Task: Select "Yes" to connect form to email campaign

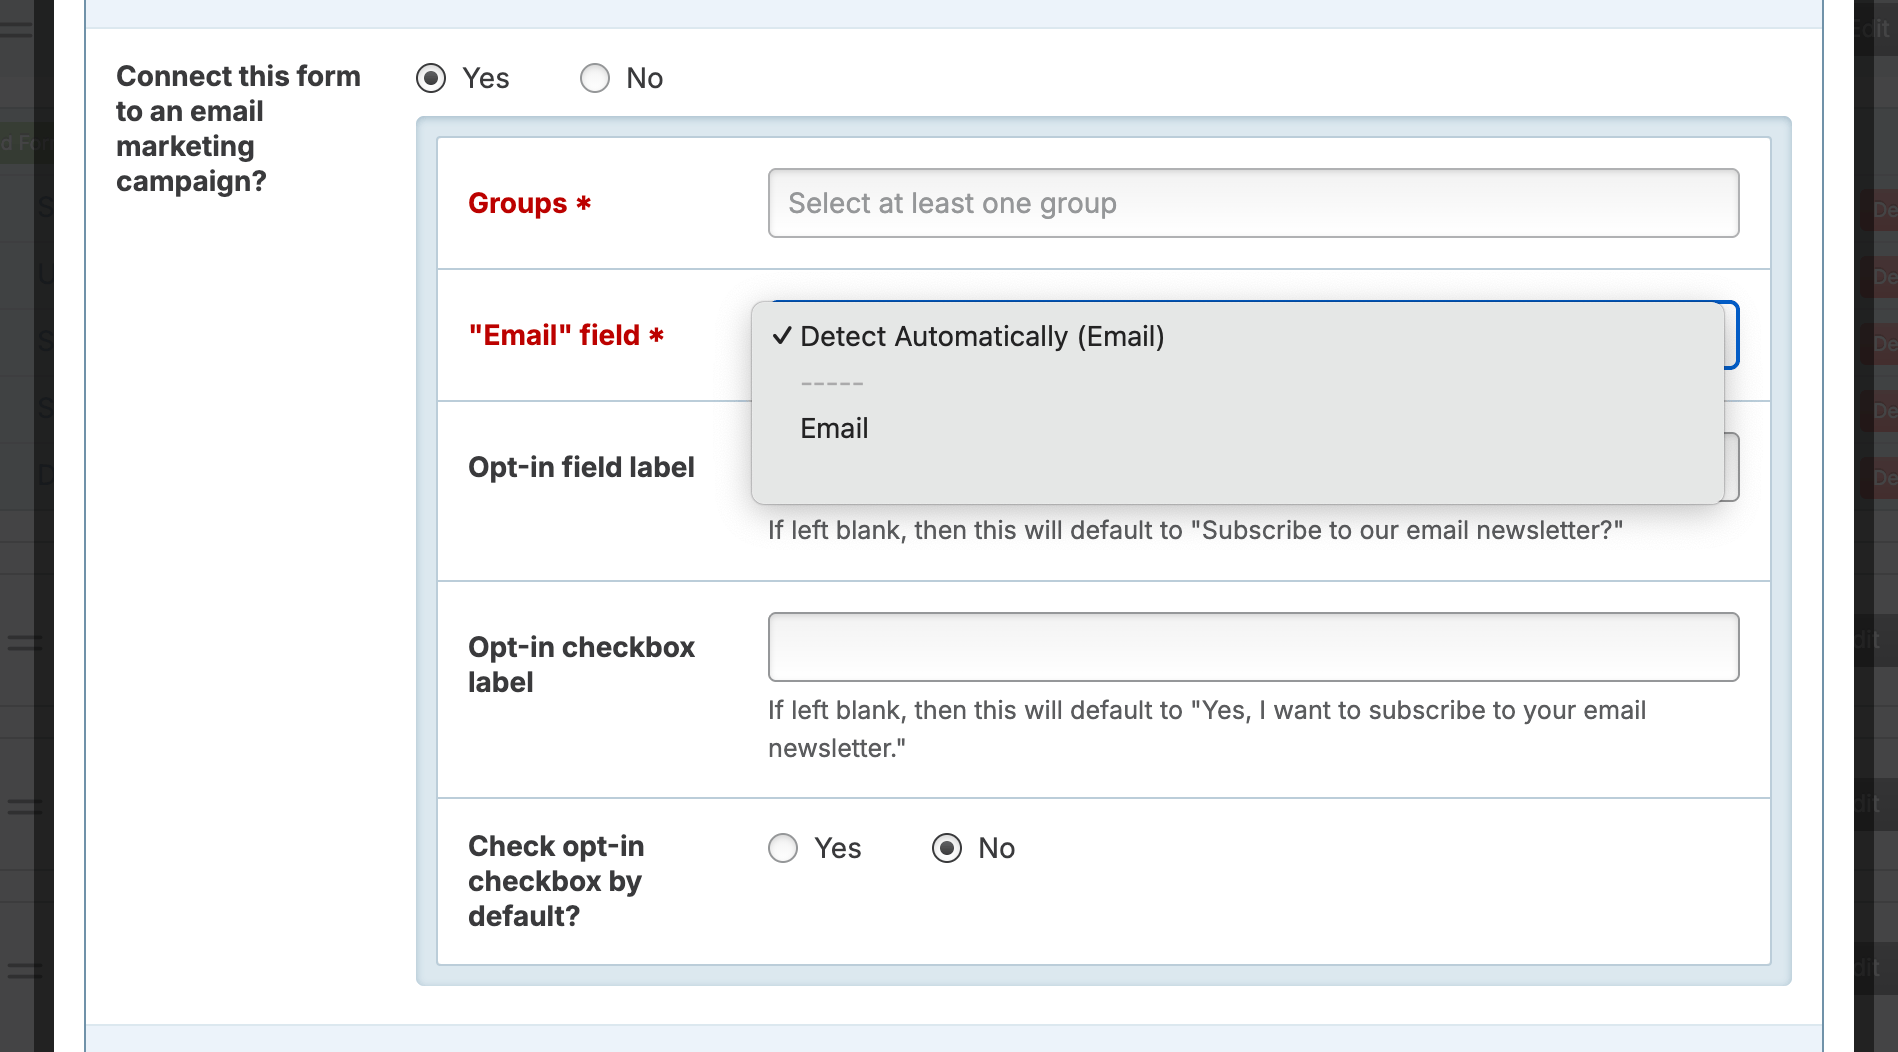Action: click(431, 77)
